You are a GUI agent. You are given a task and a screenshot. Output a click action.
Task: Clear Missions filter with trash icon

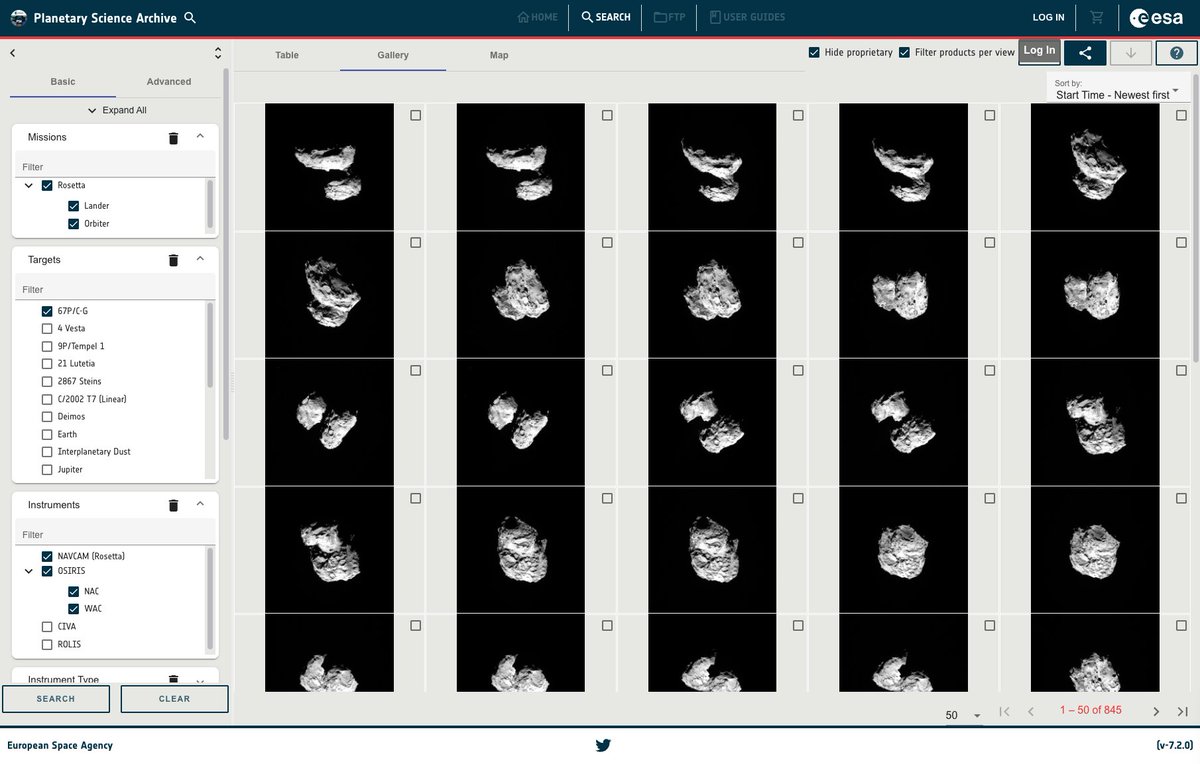click(173, 137)
